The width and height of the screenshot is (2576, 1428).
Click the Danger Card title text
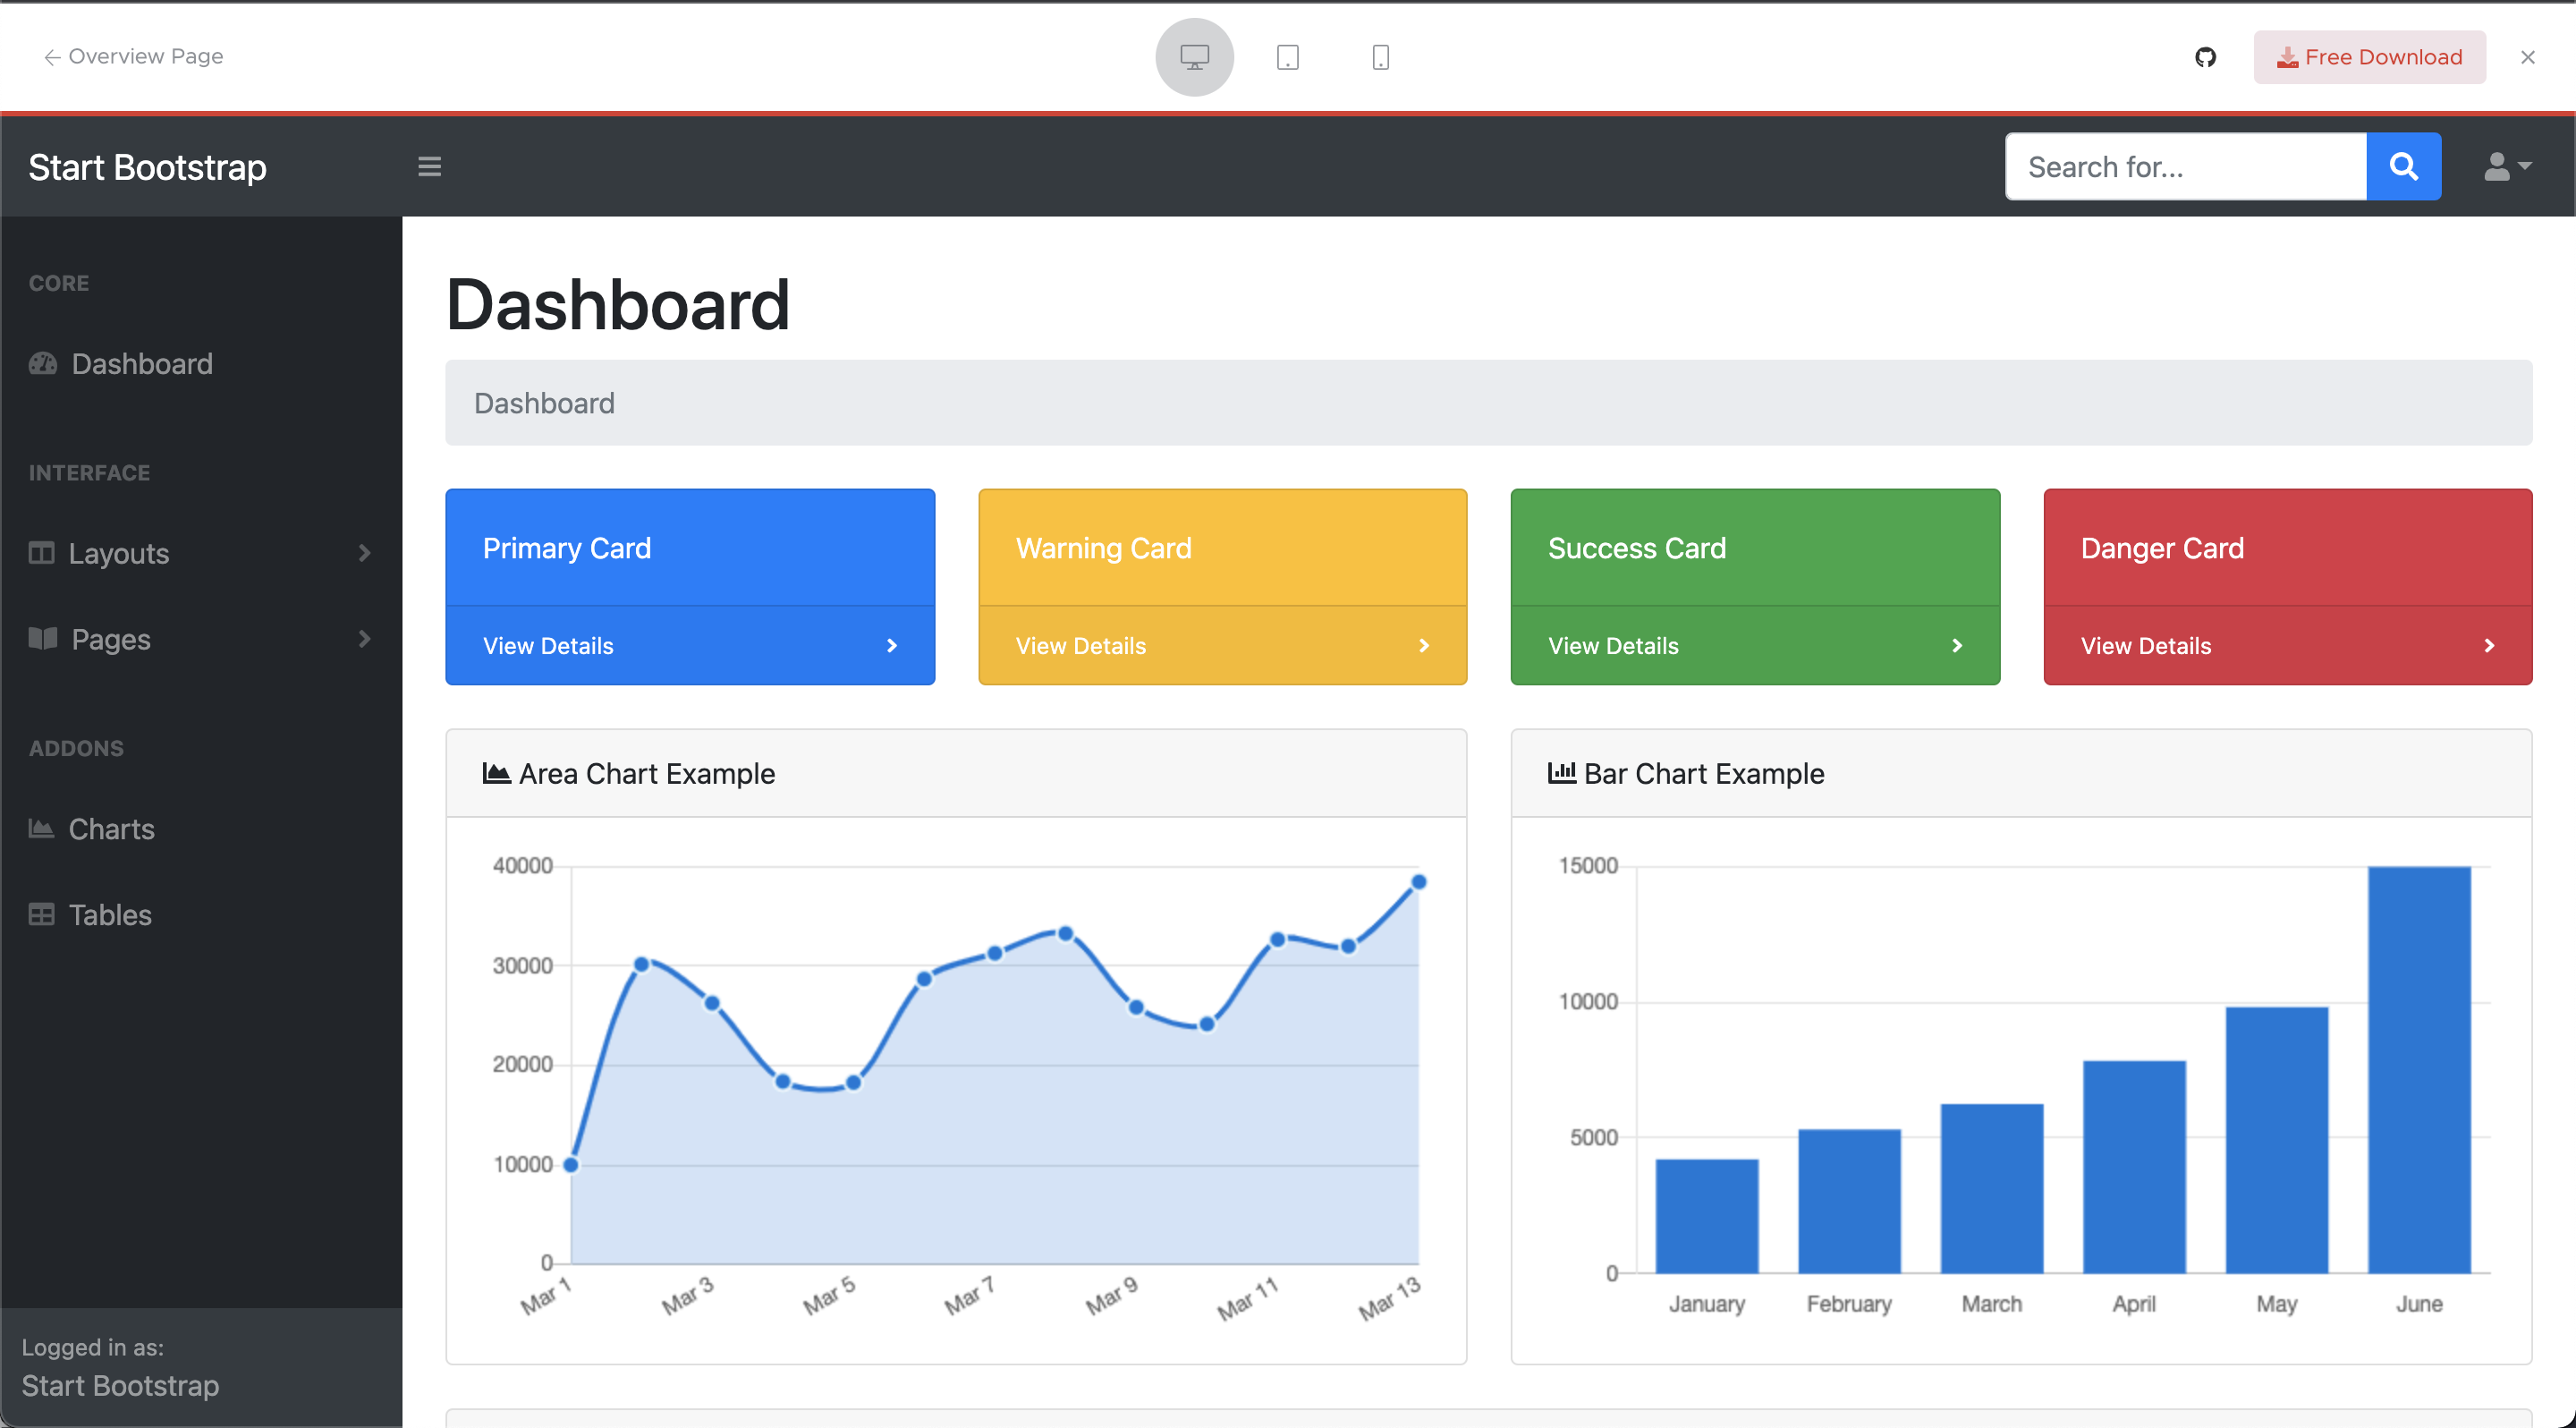tap(2162, 548)
